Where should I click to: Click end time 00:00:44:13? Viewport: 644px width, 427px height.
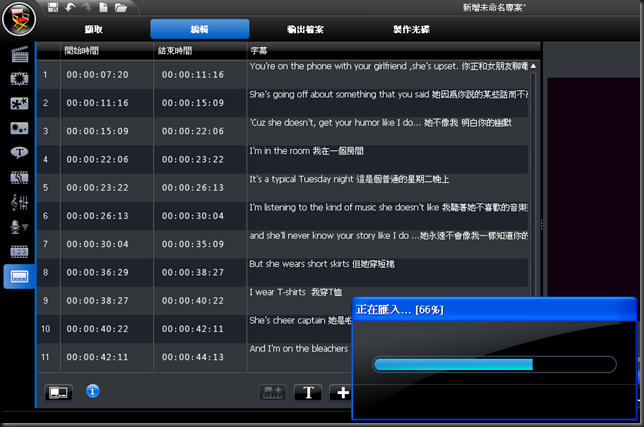pyautogui.click(x=193, y=358)
